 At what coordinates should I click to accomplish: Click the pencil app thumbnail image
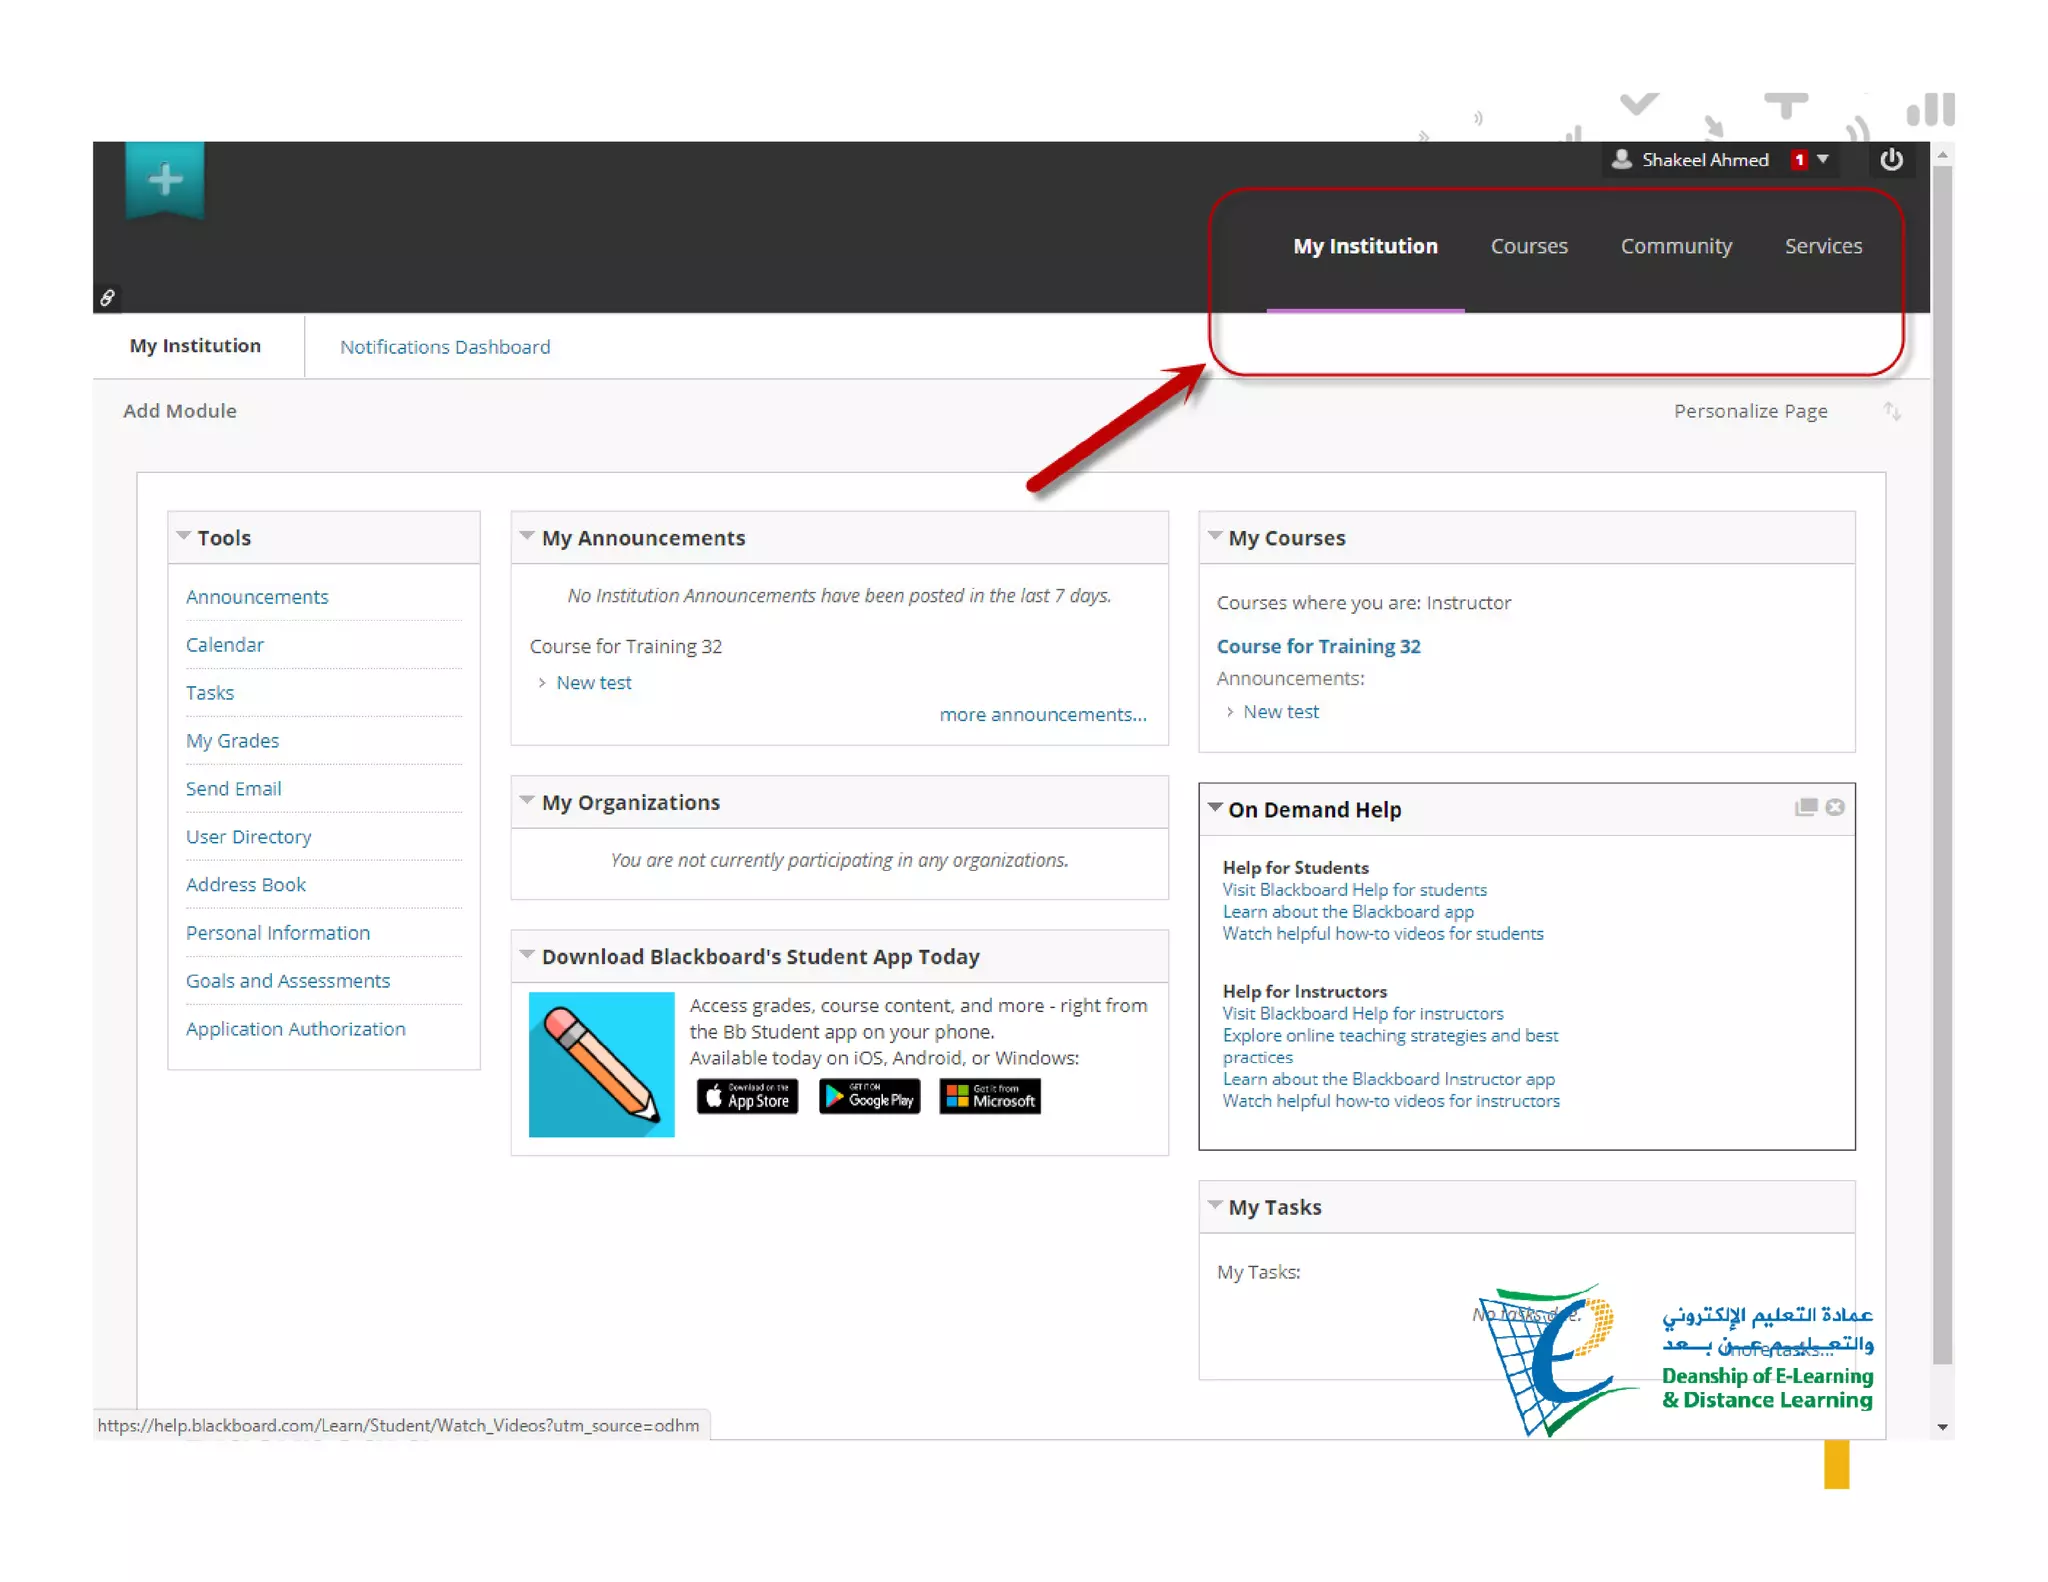[601, 1064]
